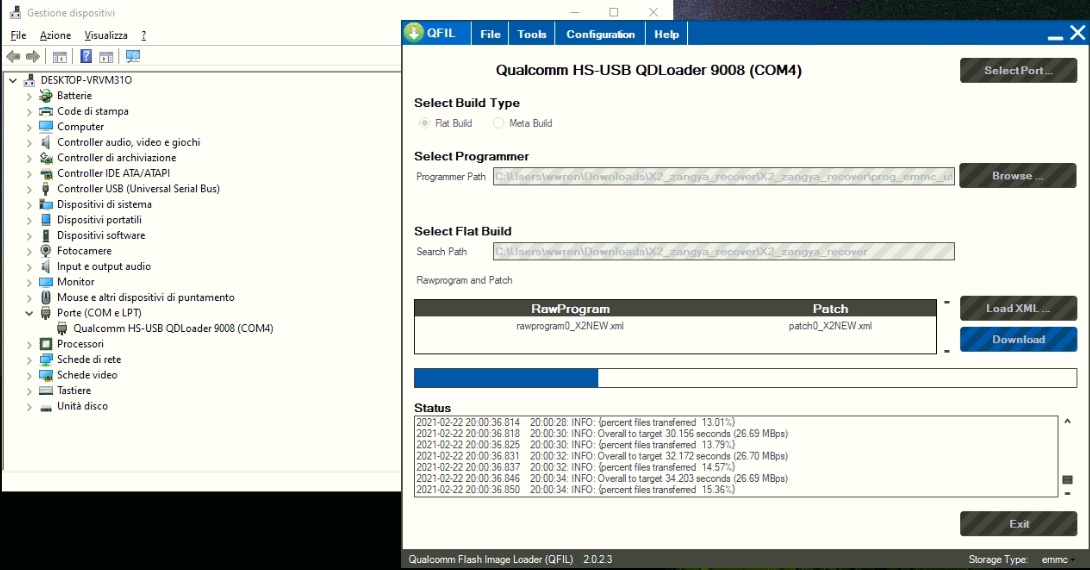Image resolution: width=1090 pixels, height=570 pixels.
Task: Click the minus icon beside Download button
Action: [947, 351]
